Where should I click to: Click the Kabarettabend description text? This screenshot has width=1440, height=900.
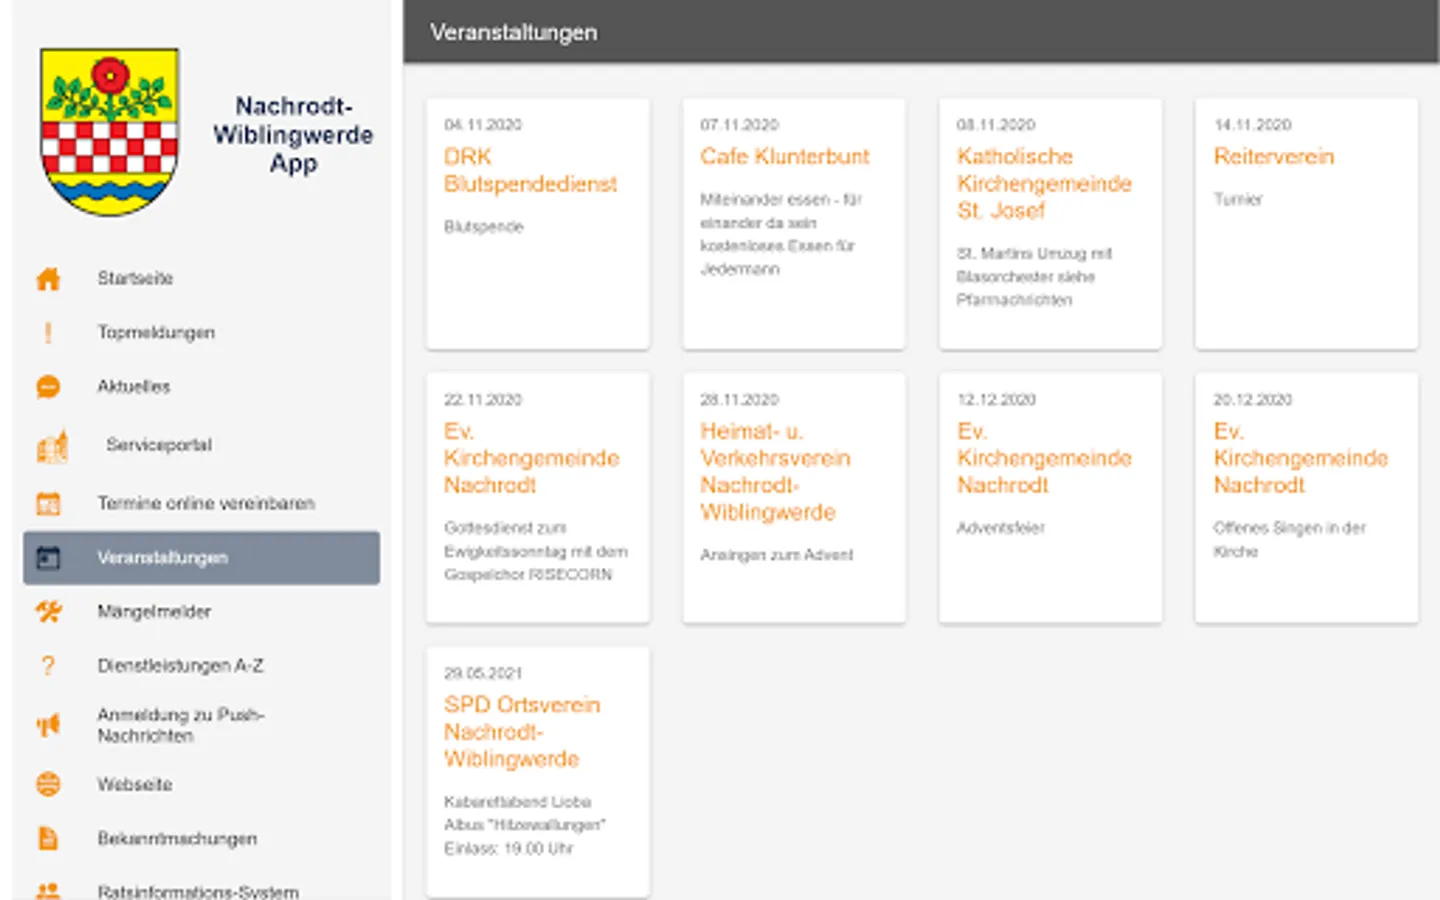[525, 825]
